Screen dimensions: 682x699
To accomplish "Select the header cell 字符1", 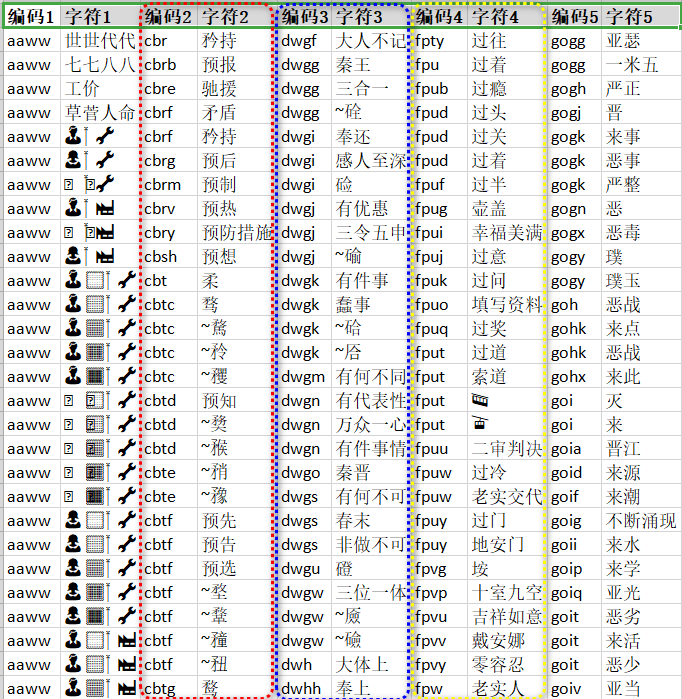I will point(100,17).
